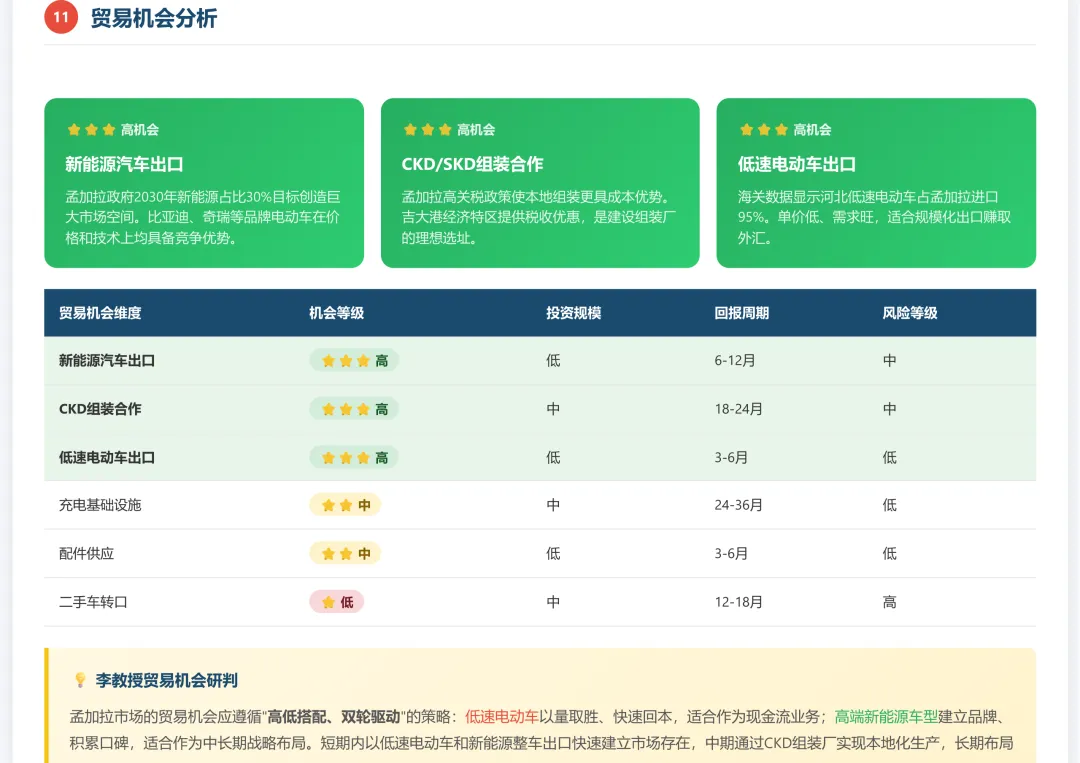Click the 低速电动车出口 card description paragraph
Screen dimensions: 1080x763
pos(875,217)
